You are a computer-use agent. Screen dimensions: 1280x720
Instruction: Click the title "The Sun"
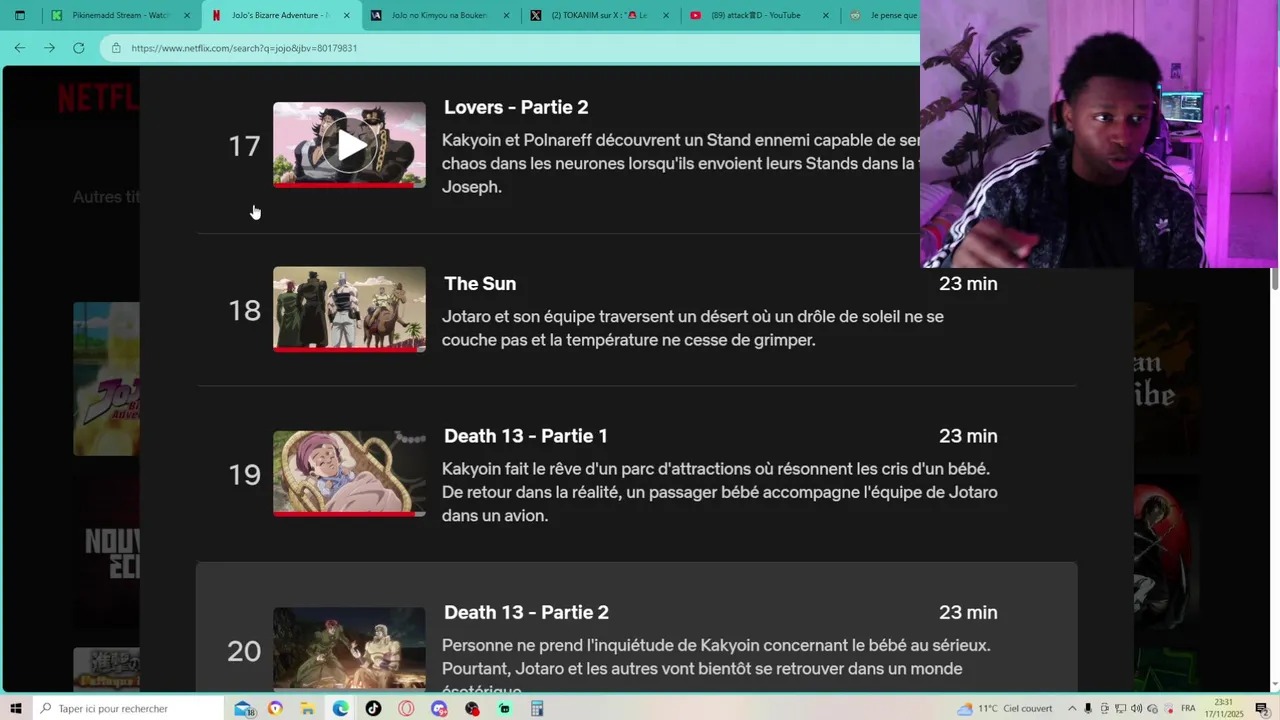[480, 284]
